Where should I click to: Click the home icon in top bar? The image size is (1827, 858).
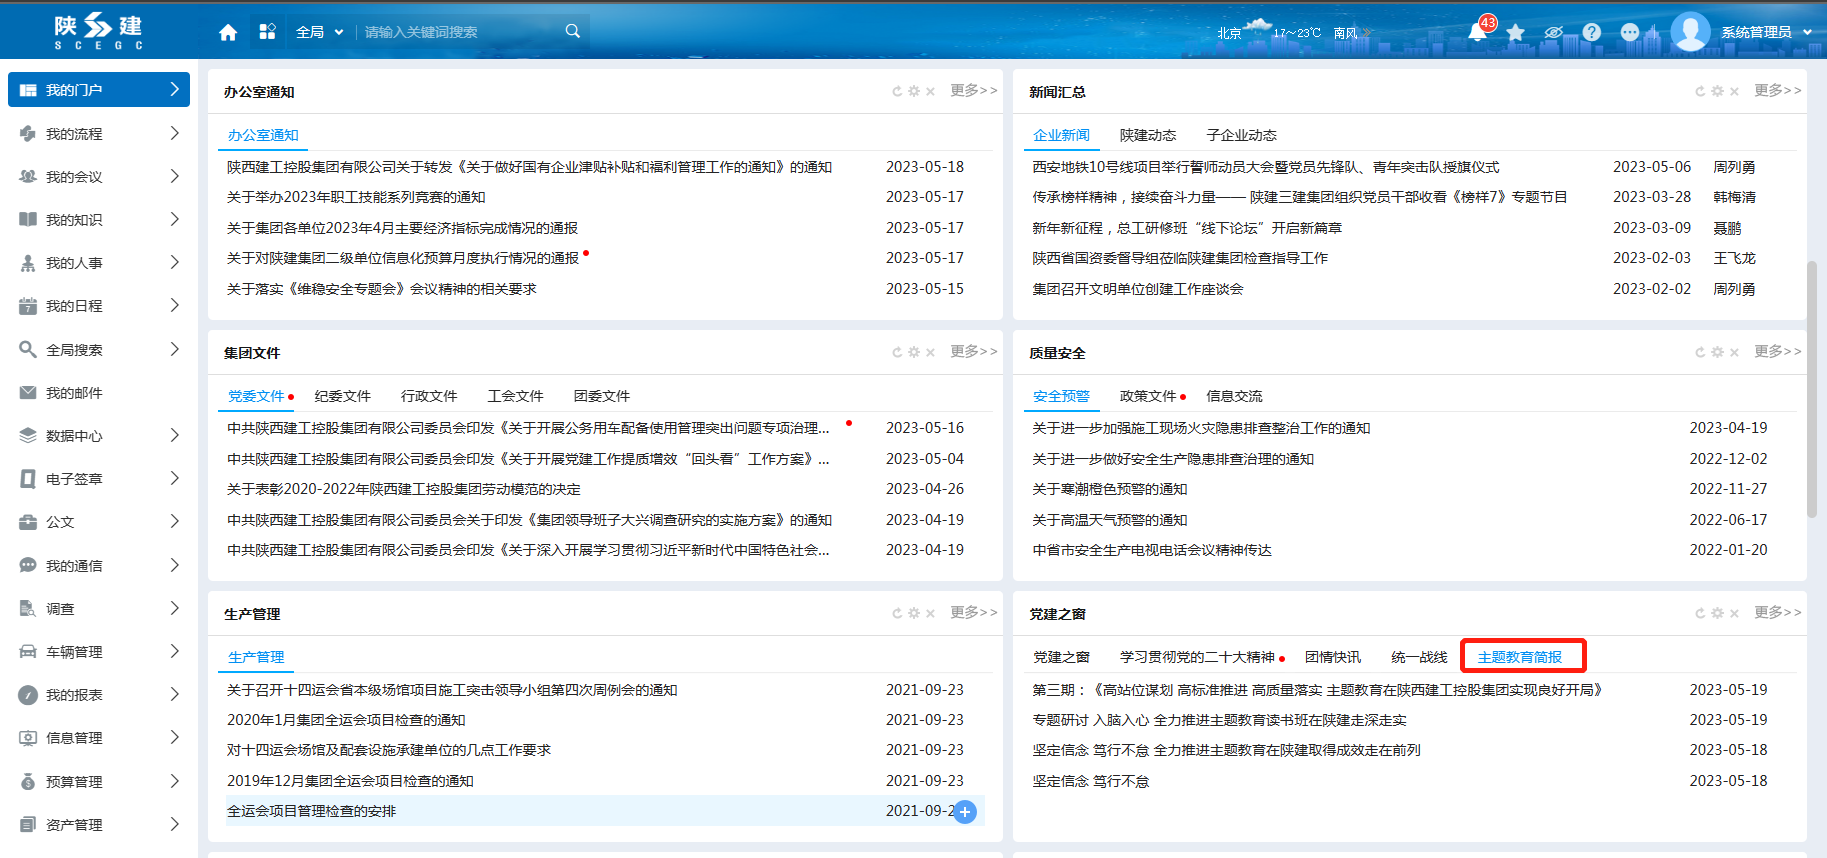228,32
